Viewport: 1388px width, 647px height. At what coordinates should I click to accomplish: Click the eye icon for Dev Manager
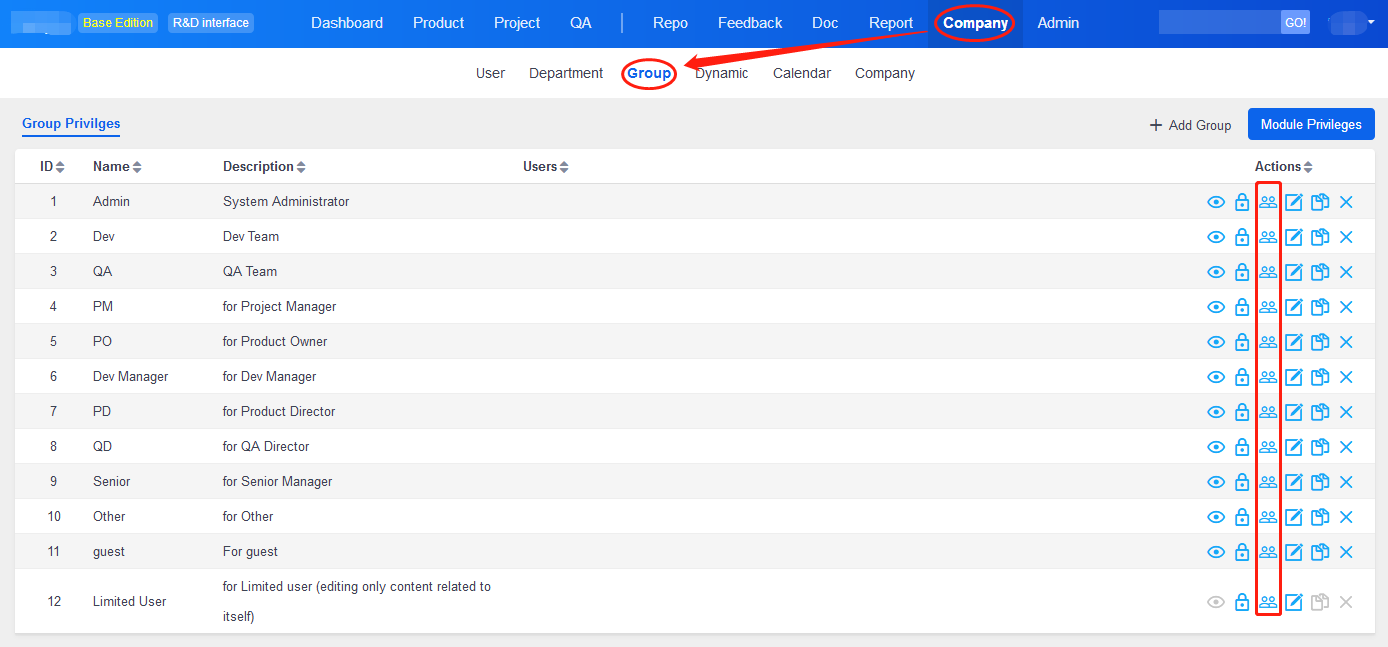[x=1216, y=377]
